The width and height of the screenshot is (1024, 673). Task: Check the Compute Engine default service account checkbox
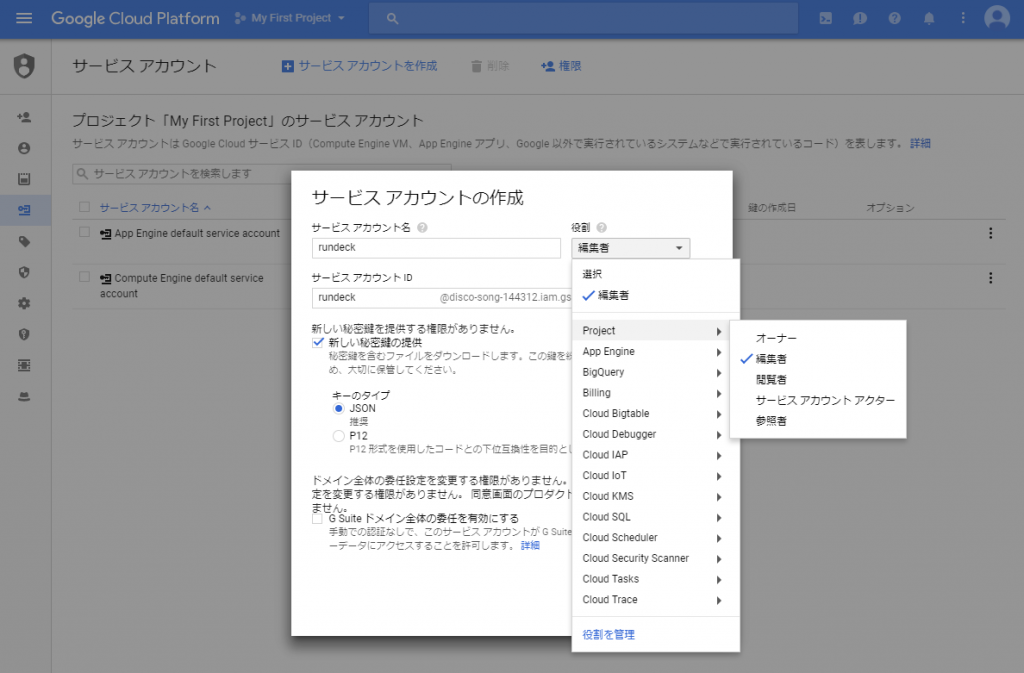click(84, 277)
